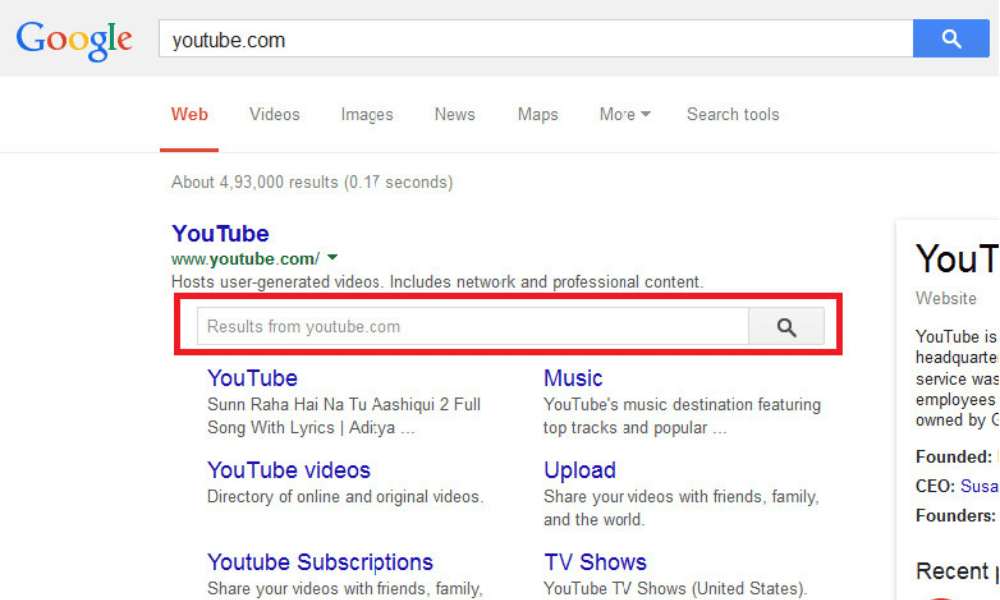Open the main YouTube result title
Screen dimensions: 1000x600
(220, 233)
